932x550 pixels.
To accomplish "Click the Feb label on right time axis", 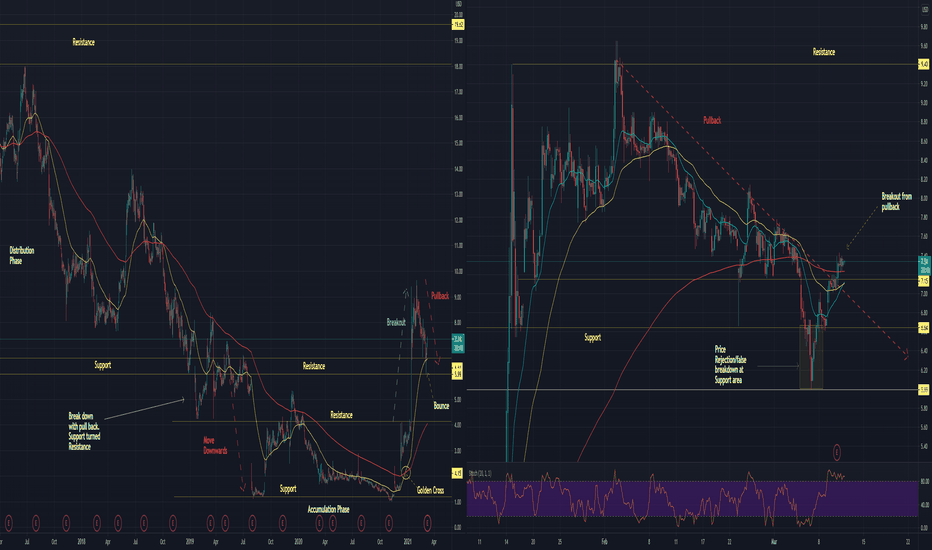I will tap(604, 542).
